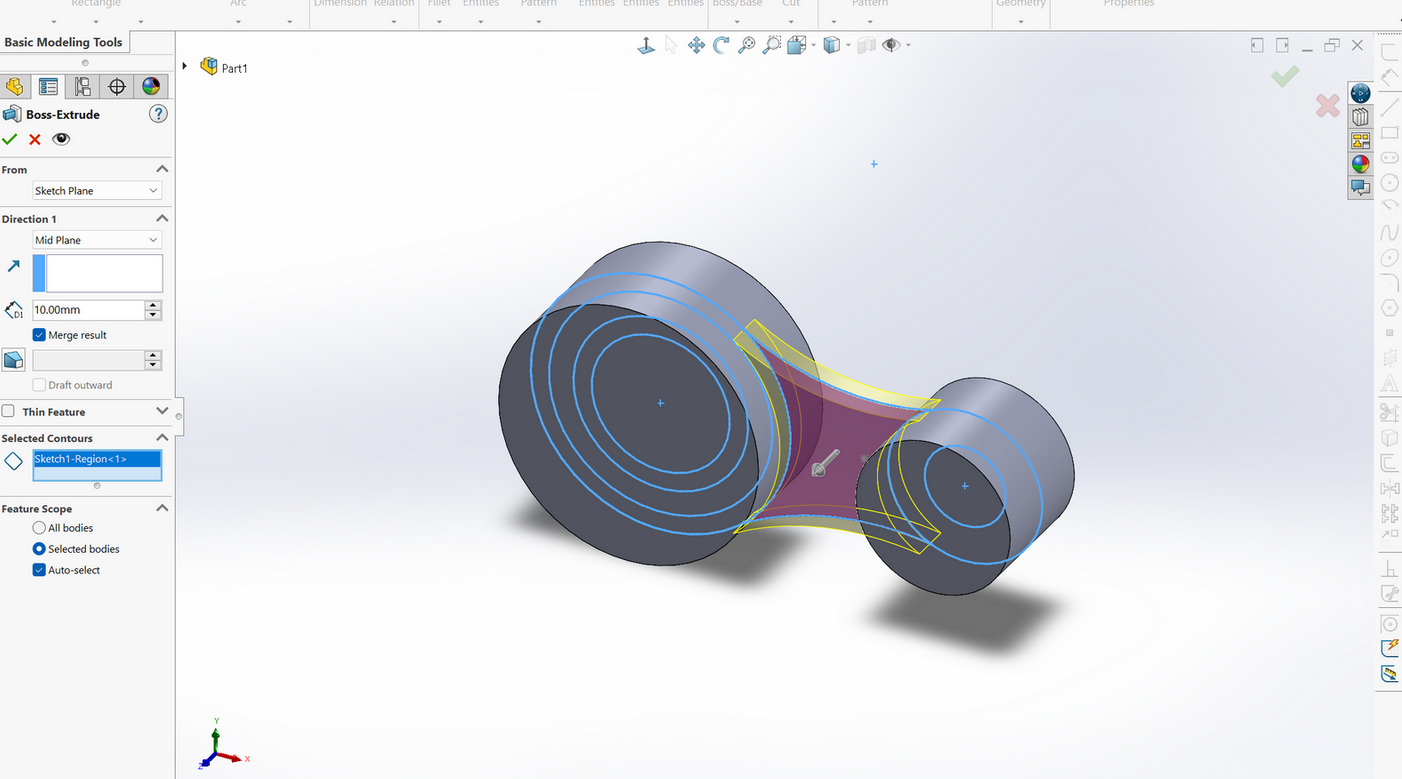Switch to the PropertyManager tab
This screenshot has height=779, width=1402.
click(48, 87)
